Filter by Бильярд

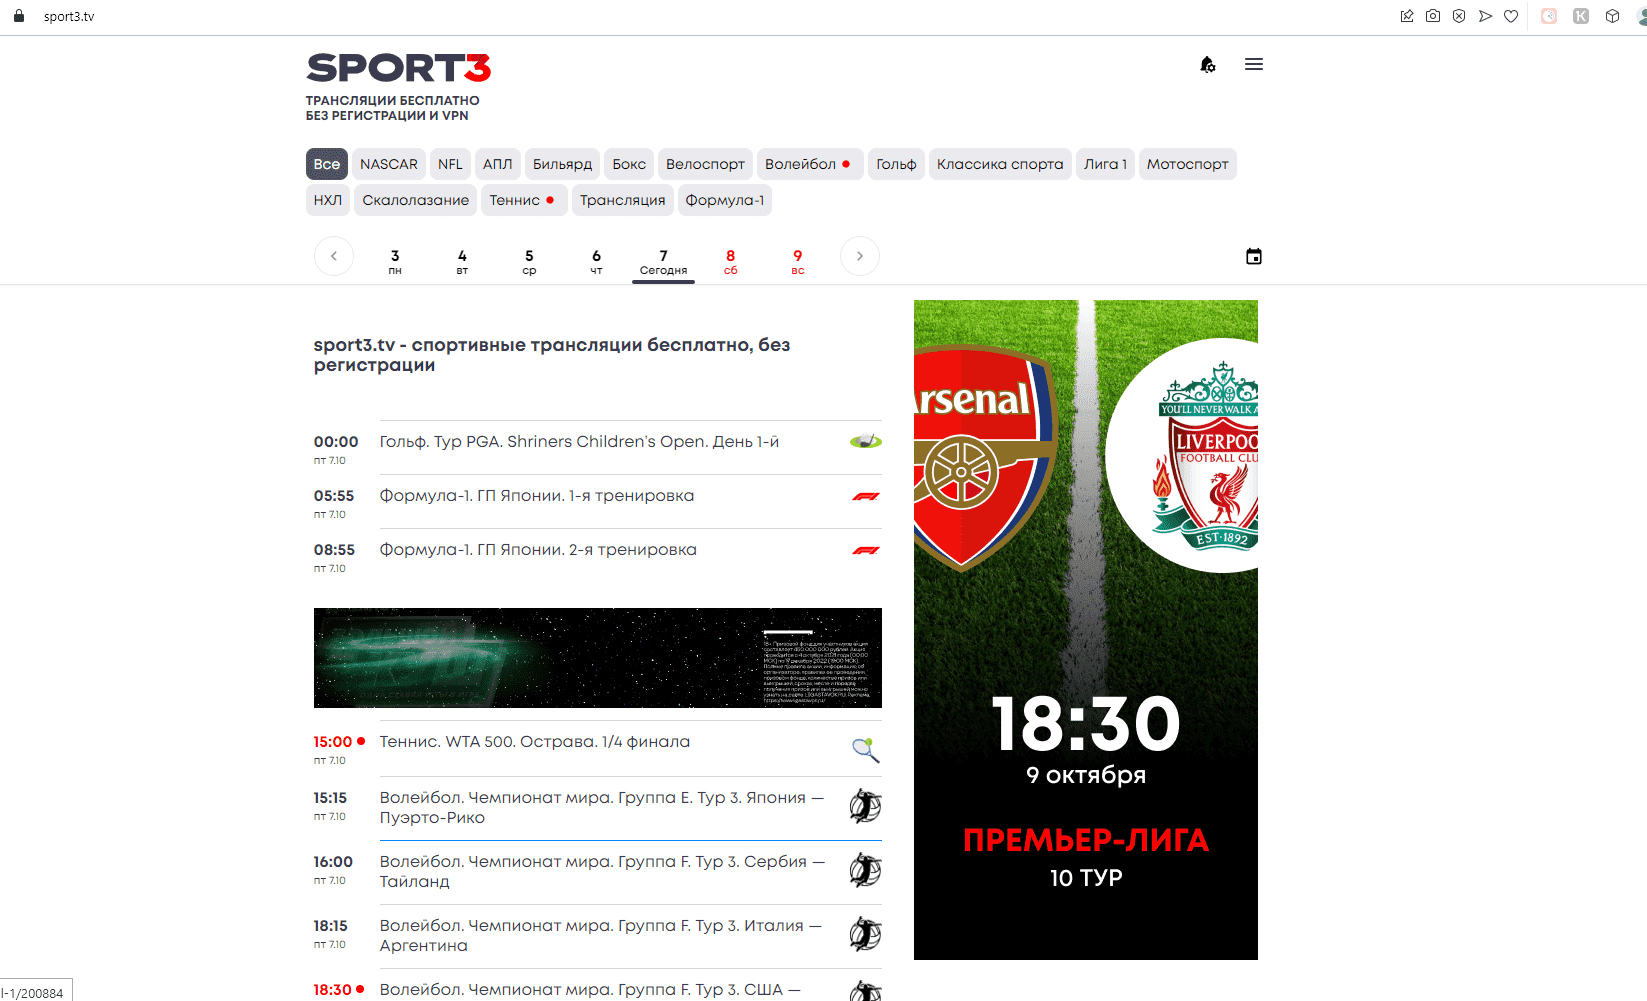pyautogui.click(x=562, y=164)
